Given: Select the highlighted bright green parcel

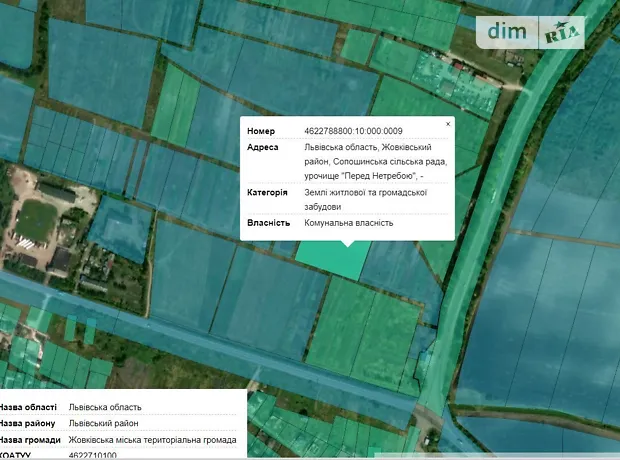Looking at the screenshot, I should 330,257.
